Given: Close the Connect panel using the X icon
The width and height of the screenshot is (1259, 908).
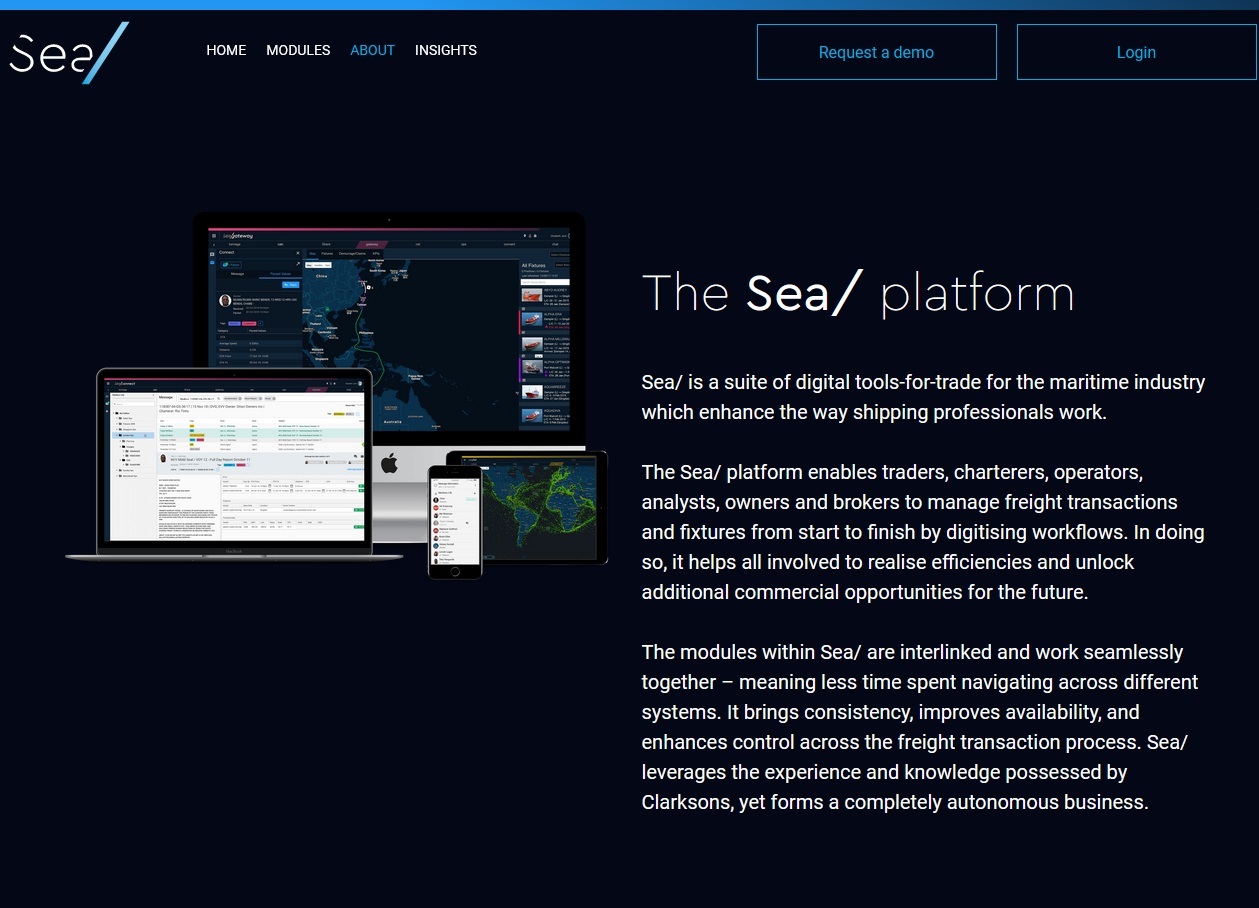Looking at the screenshot, I should tap(298, 252).
